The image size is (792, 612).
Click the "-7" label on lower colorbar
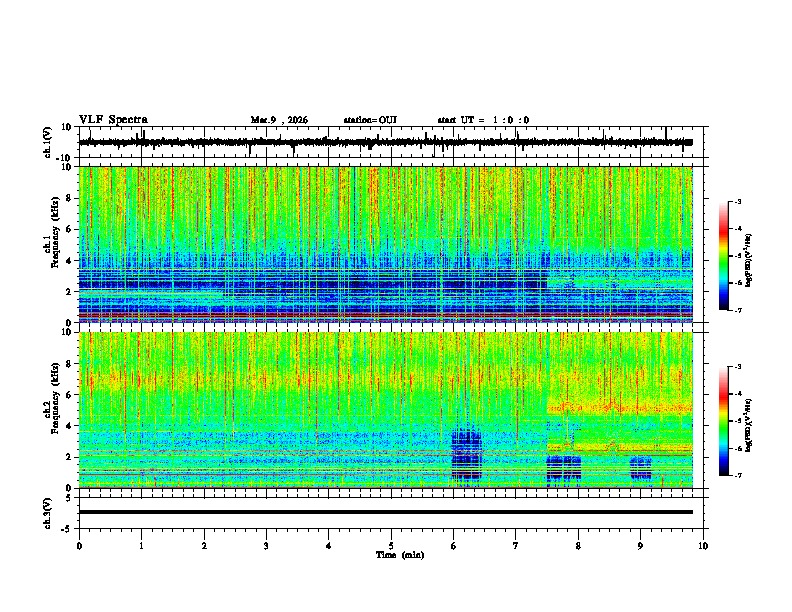(737, 475)
